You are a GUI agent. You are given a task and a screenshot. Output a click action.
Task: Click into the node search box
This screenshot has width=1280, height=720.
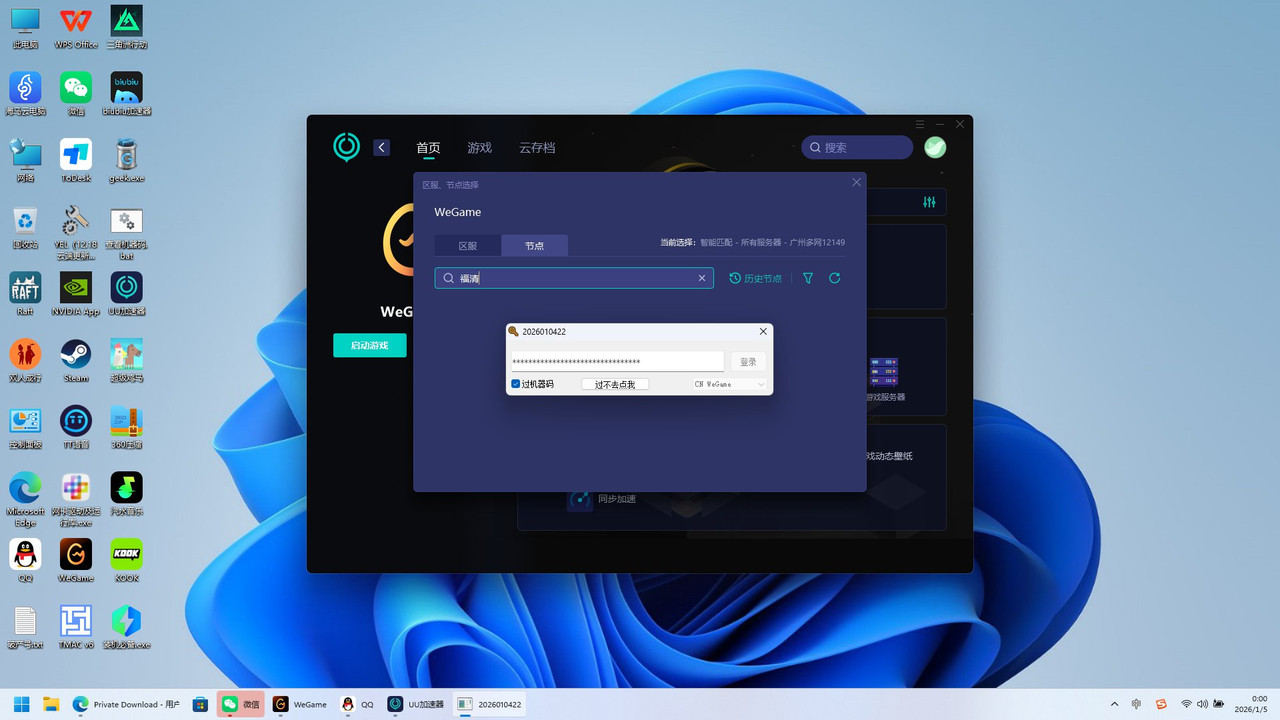click(574, 278)
